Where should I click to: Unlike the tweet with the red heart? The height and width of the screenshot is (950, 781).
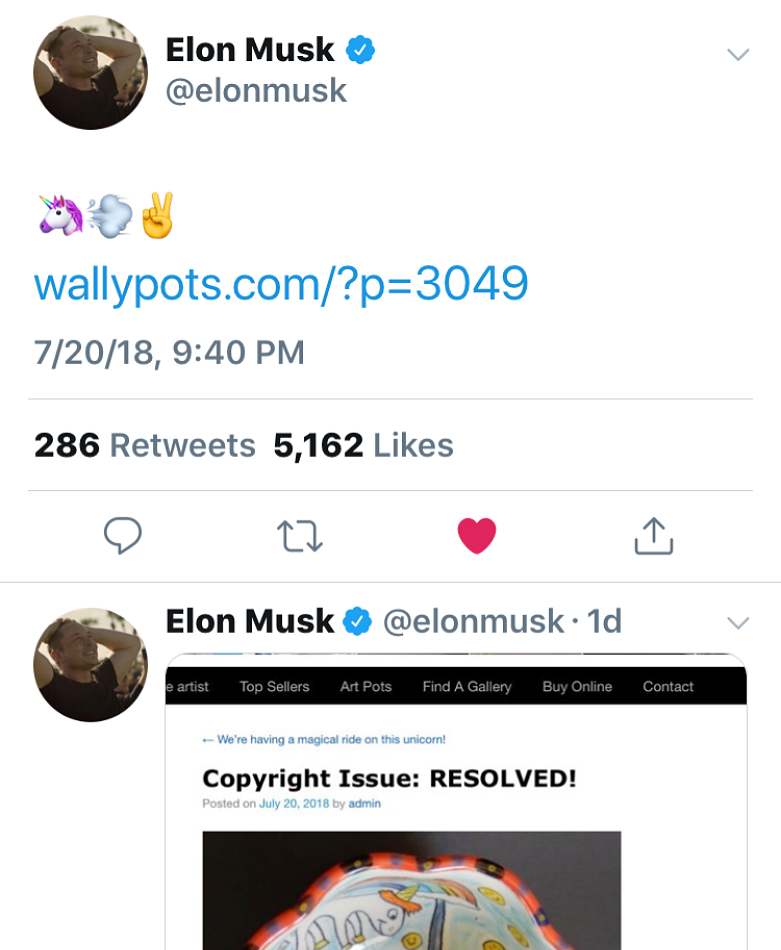tap(477, 535)
